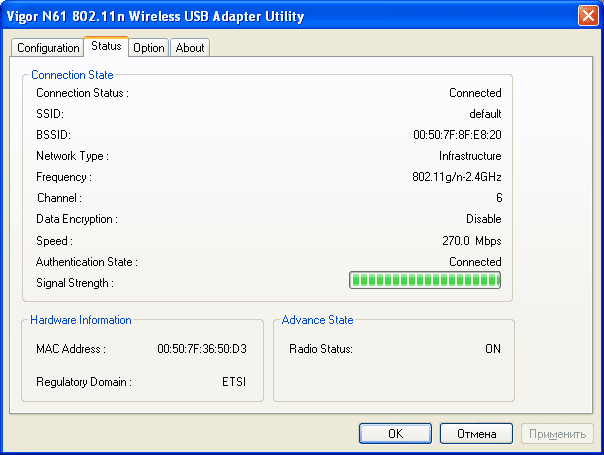Click the Authentication State value 'Connected'
The image size is (604, 455).
tap(475, 262)
